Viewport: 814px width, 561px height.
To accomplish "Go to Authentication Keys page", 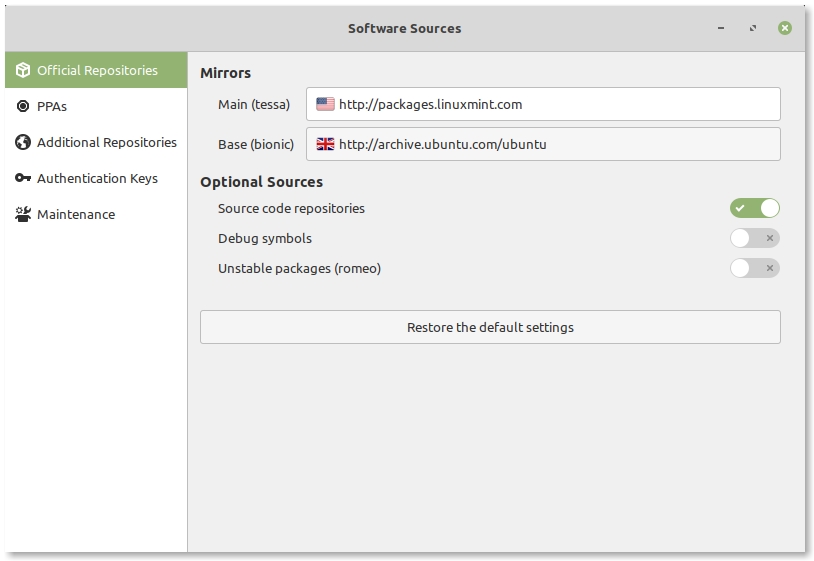I will point(96,178).
